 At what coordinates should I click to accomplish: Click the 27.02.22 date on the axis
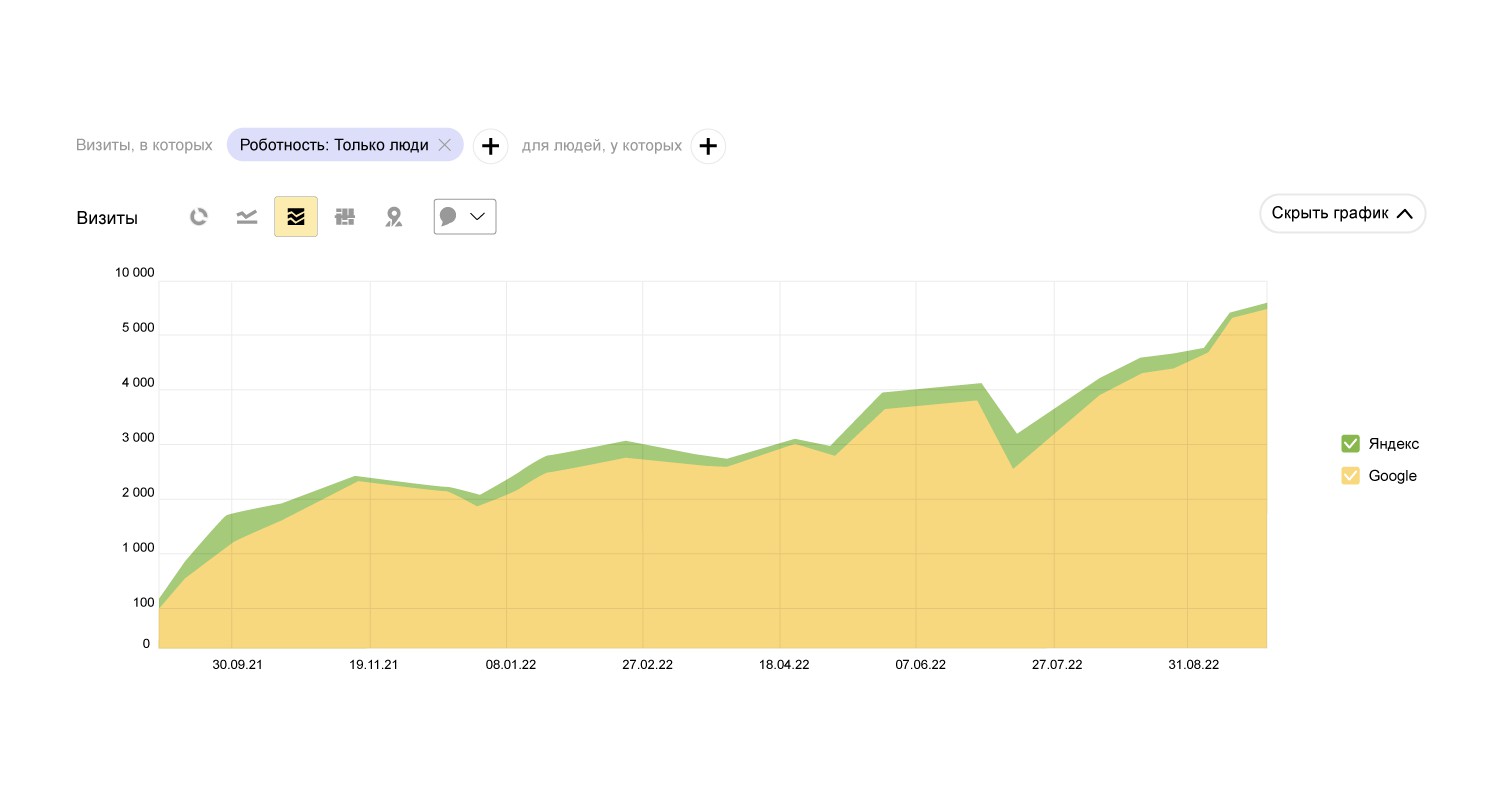pyautogui.click(x=647, y=665)
